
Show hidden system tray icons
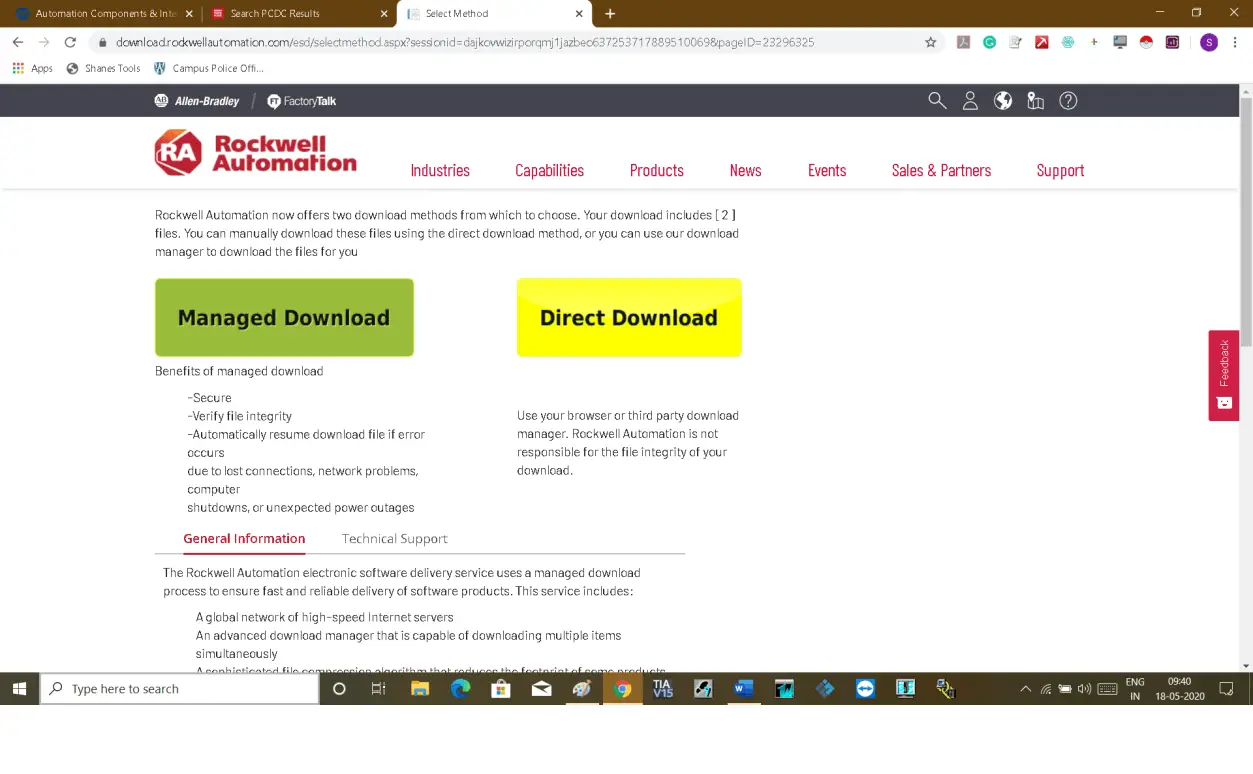coord(1025,689)
